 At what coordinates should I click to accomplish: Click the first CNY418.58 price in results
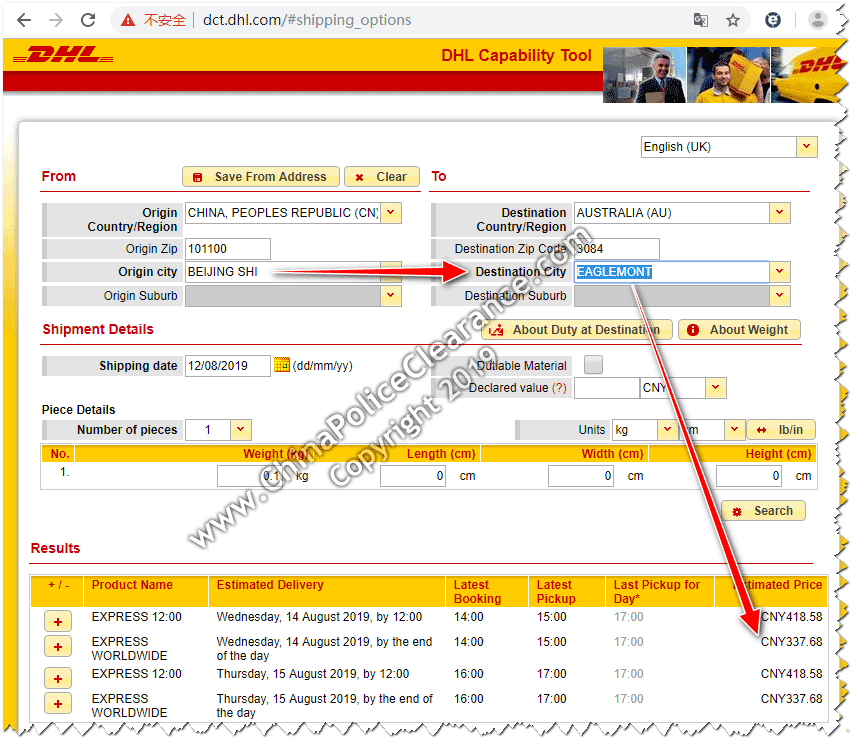[x=791, y=617]
